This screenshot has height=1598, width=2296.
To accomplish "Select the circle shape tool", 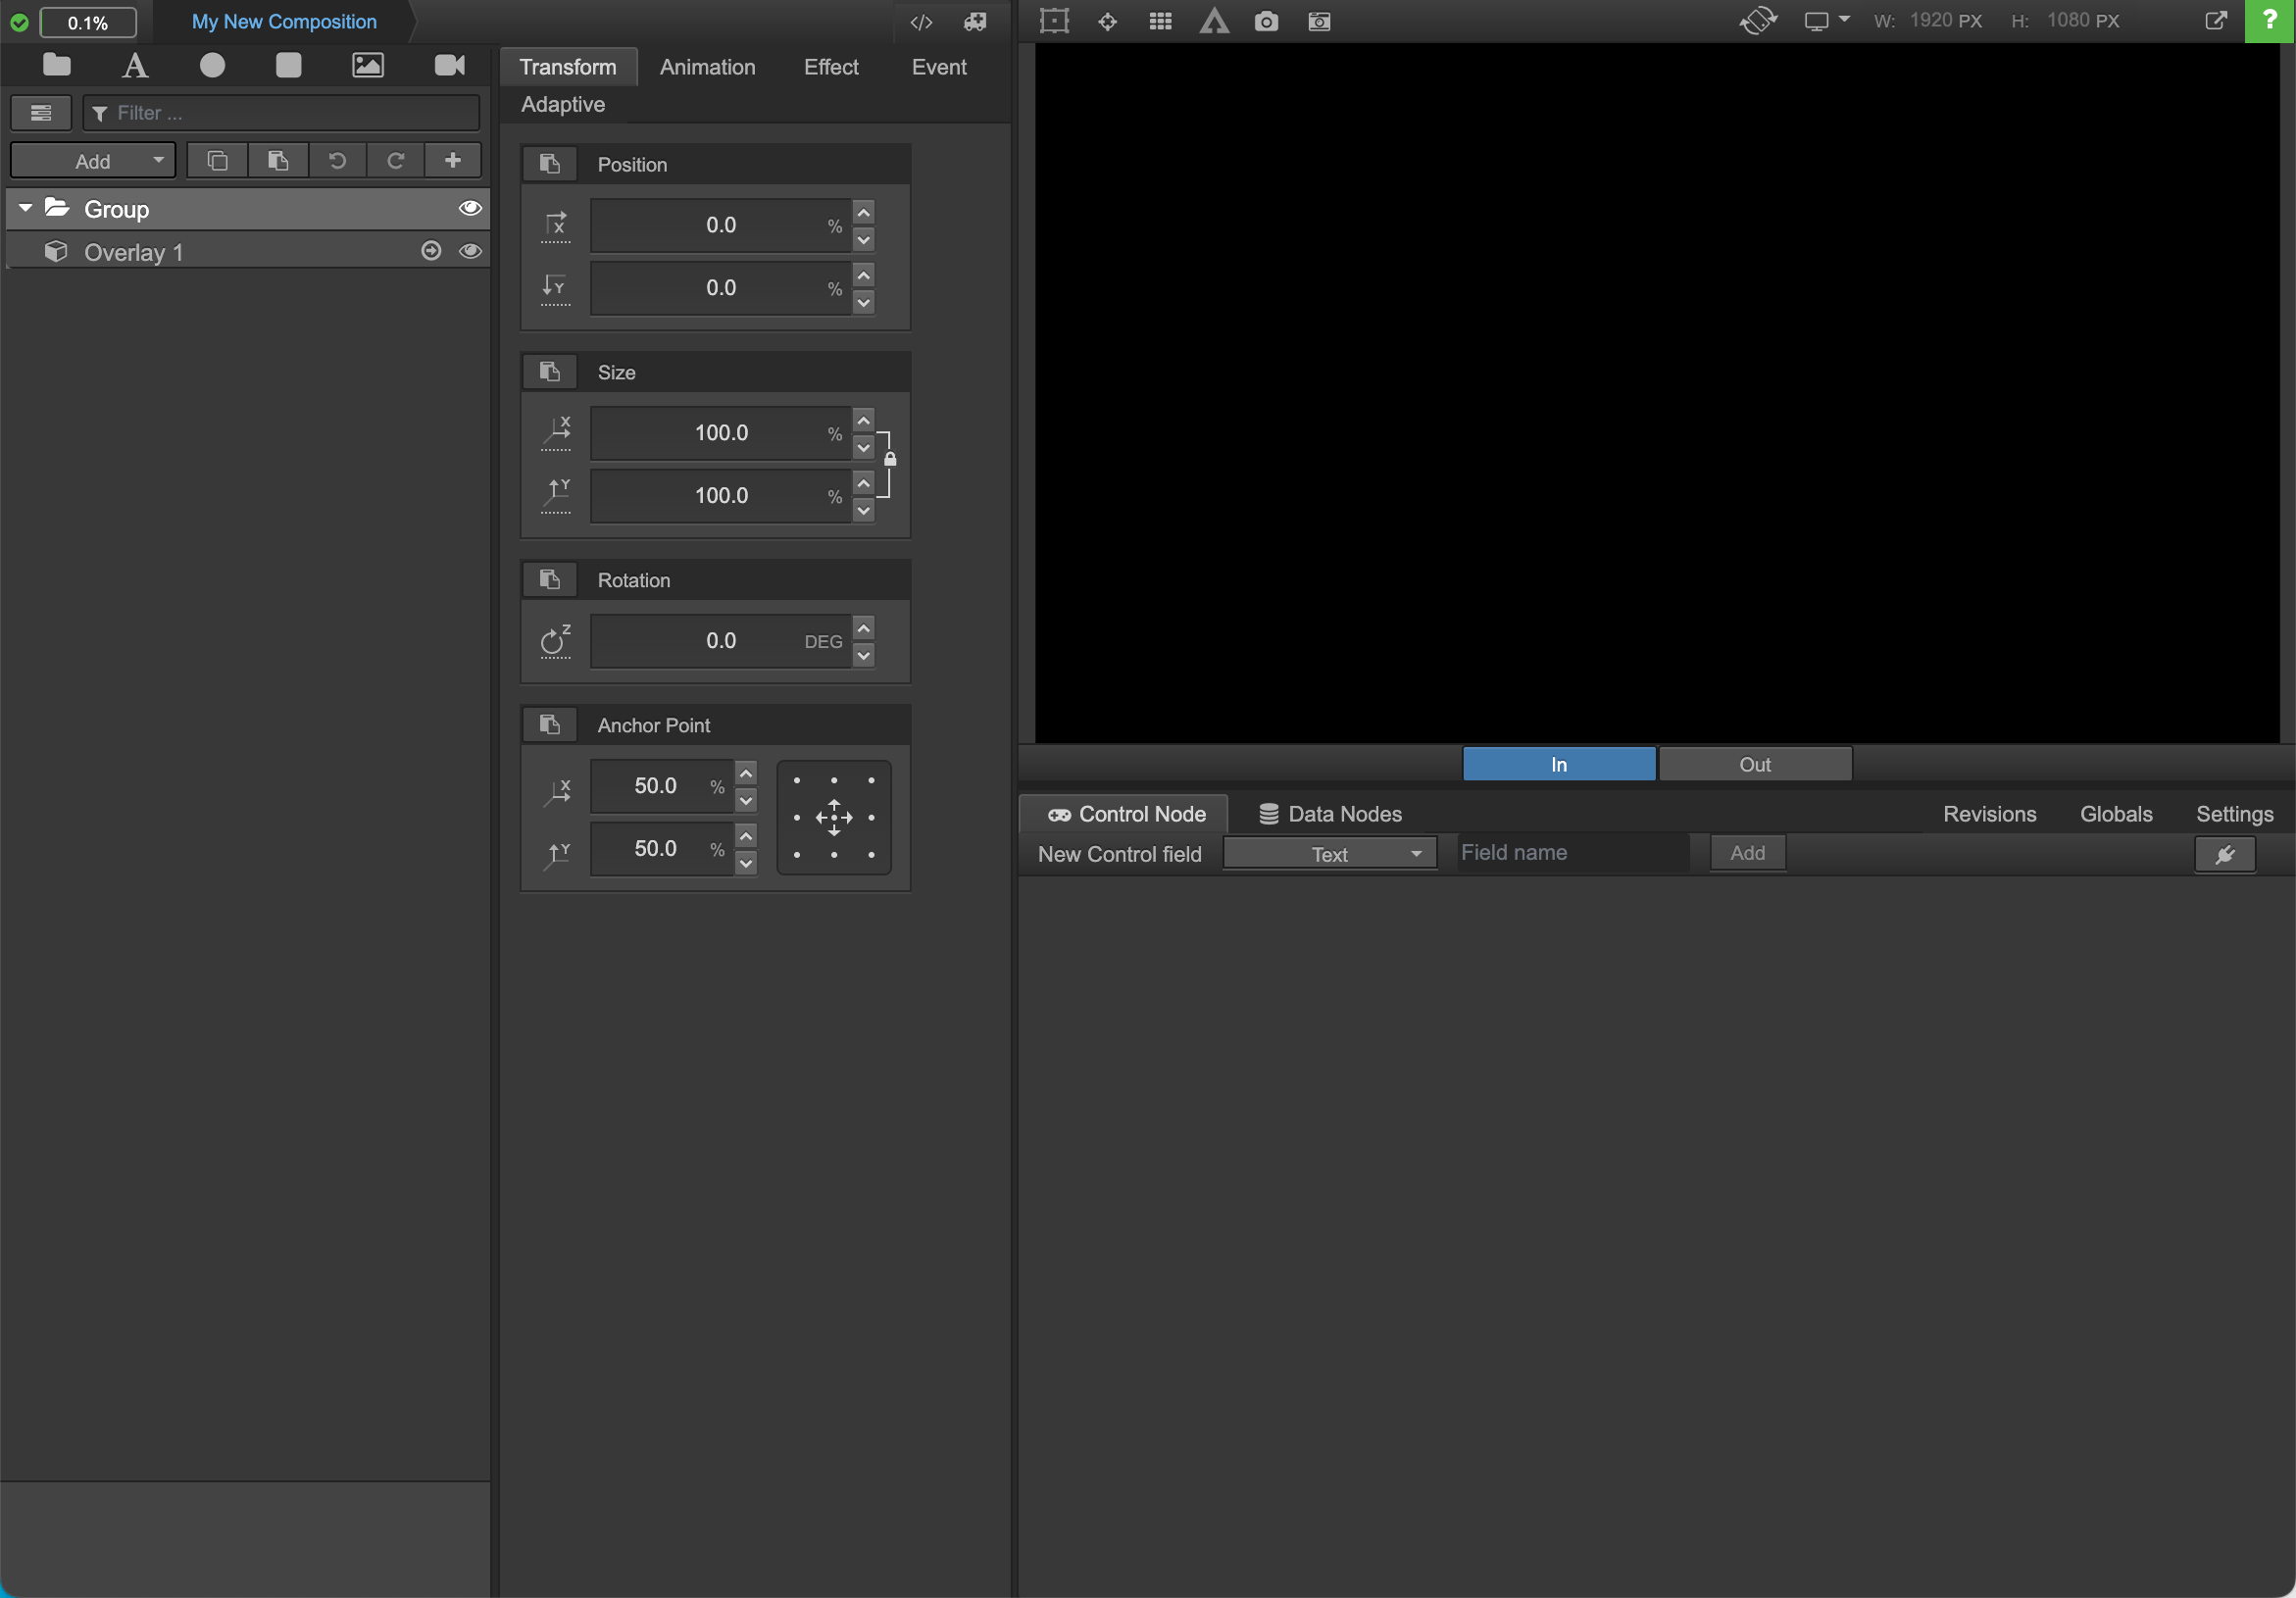I will tap(212, 66).
